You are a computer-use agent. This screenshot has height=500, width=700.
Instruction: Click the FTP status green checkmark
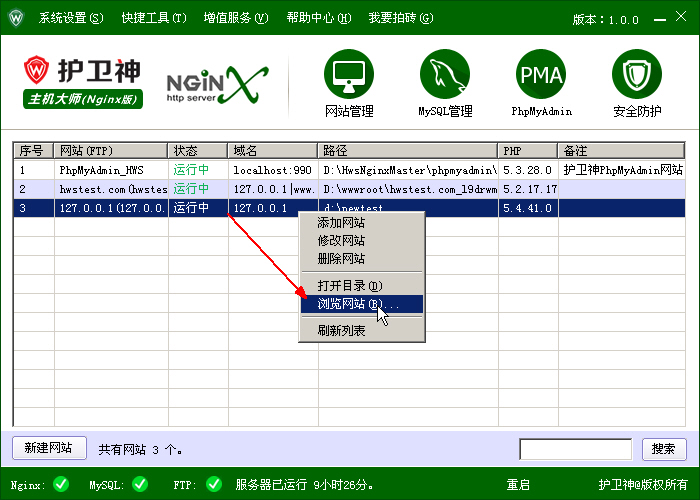click(x=213, y=484)
